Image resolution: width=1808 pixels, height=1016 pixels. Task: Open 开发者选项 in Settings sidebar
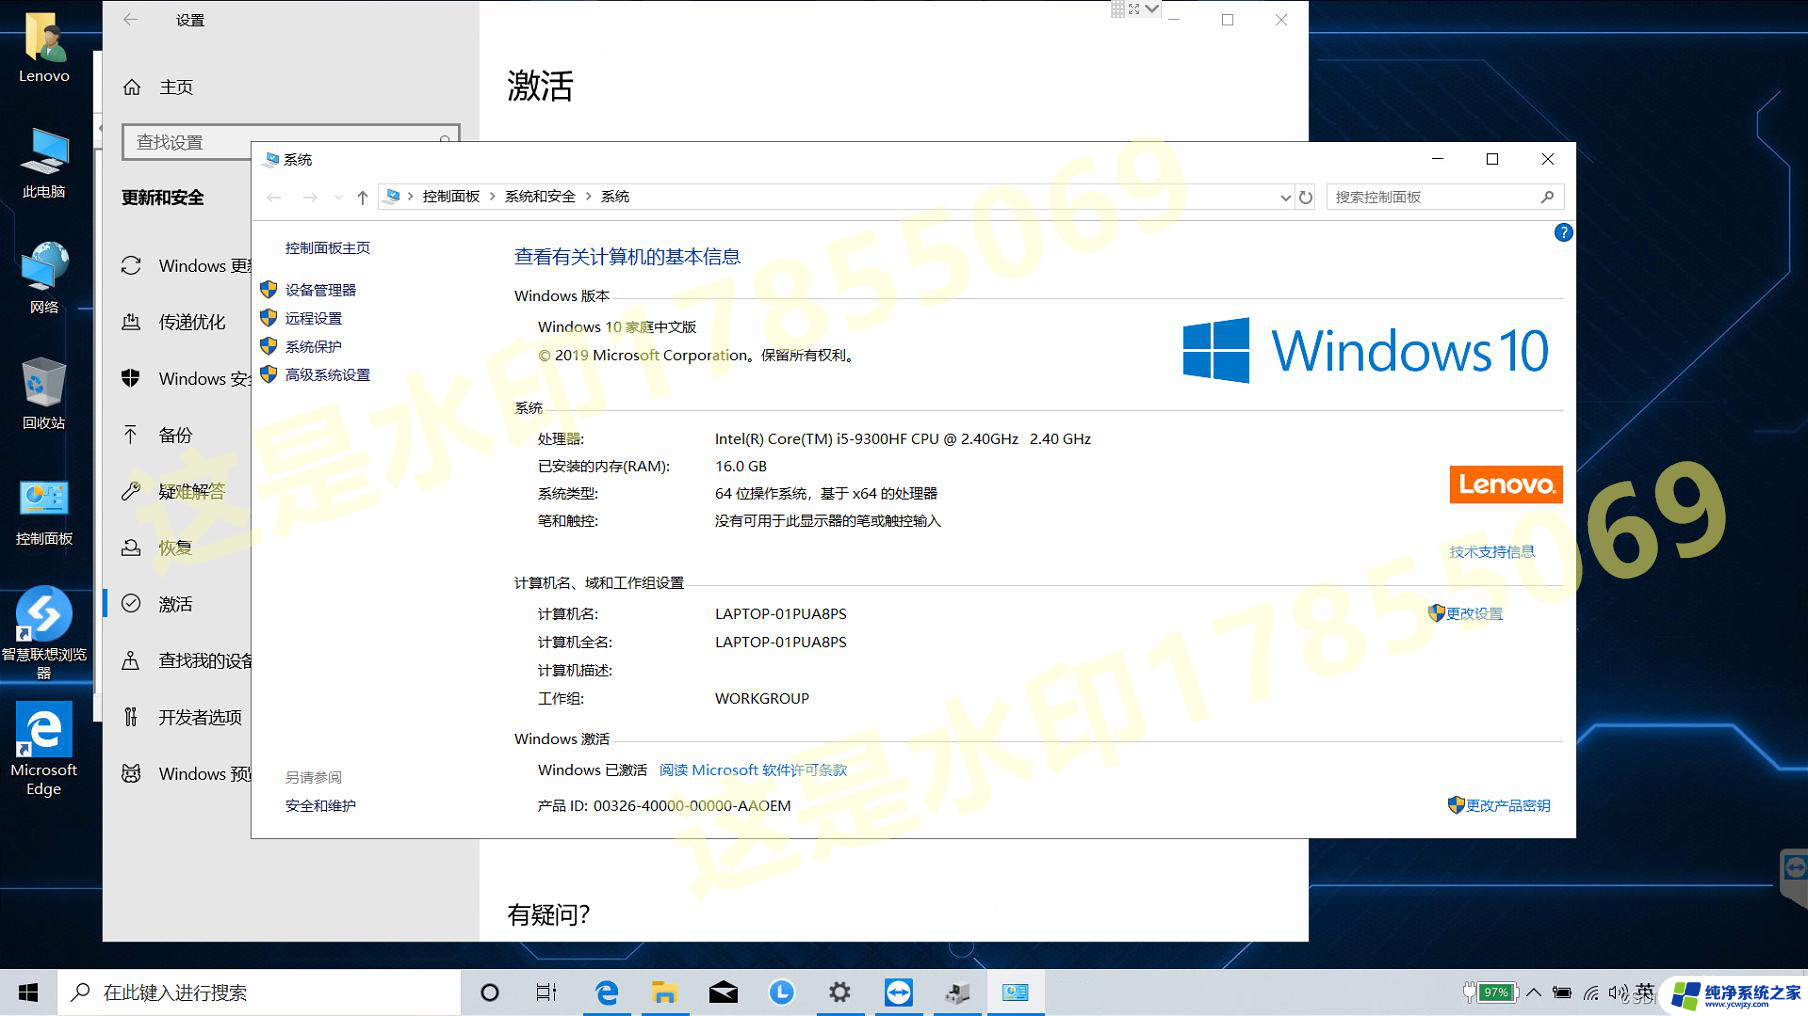pos(187,717)
